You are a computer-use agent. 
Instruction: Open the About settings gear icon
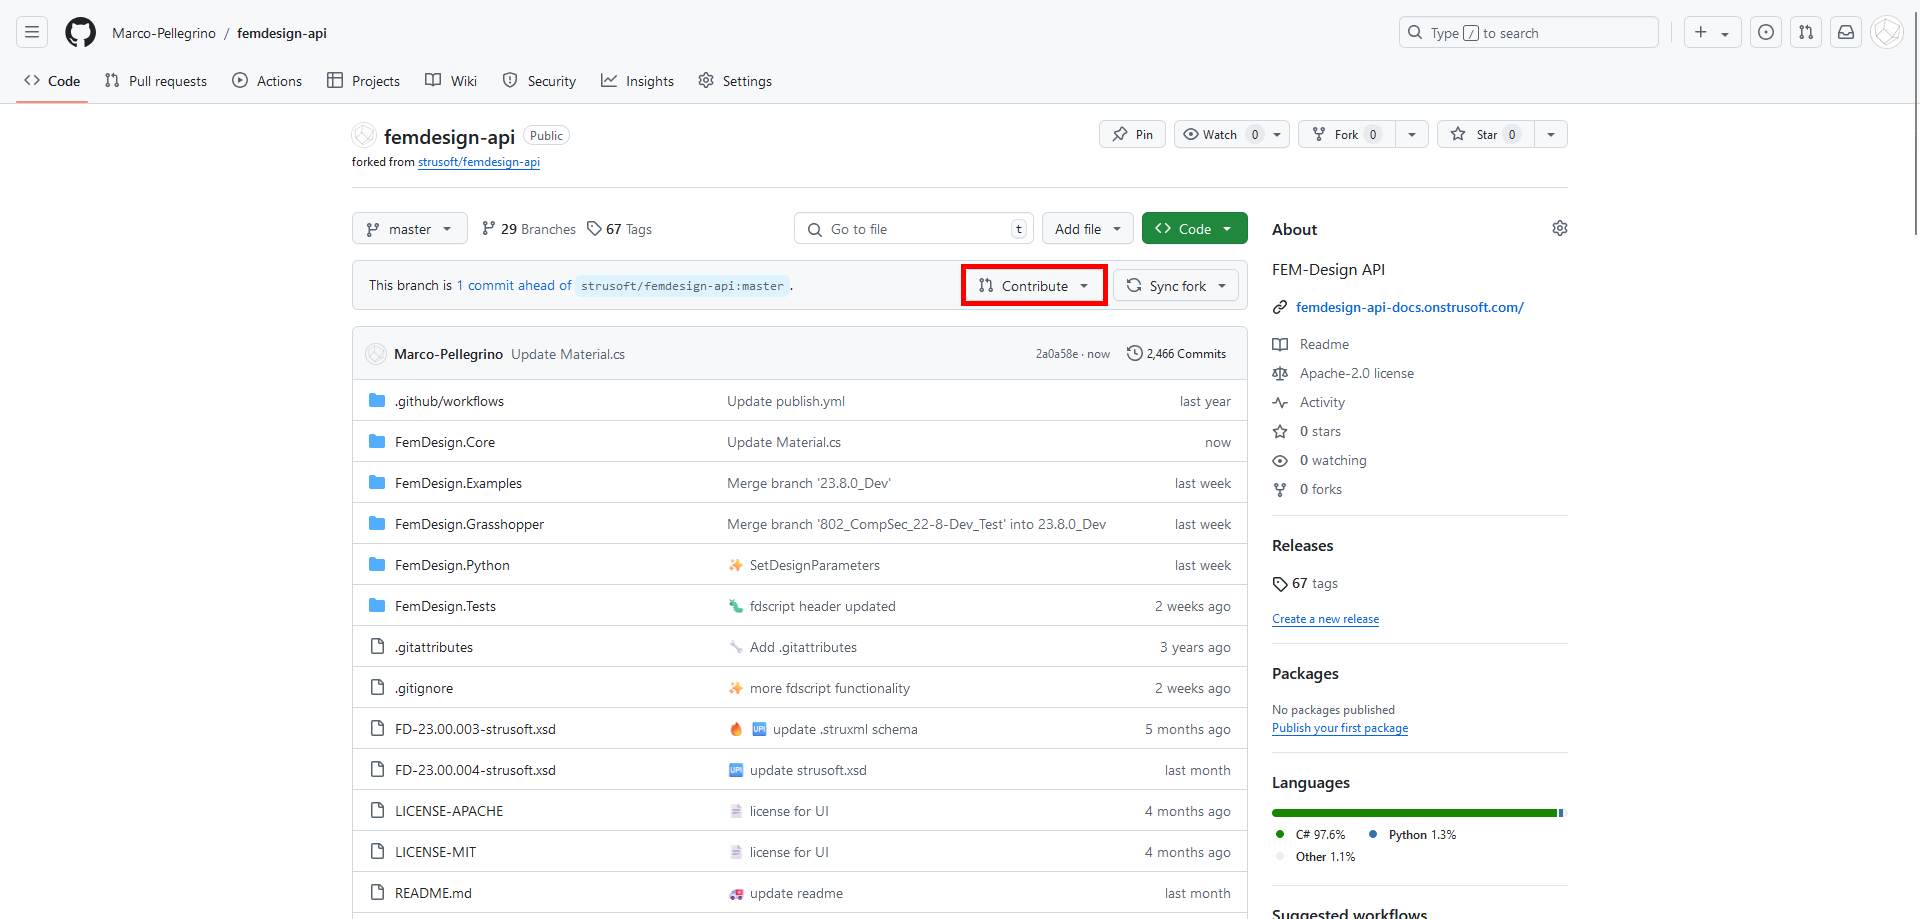(1559, 229)
